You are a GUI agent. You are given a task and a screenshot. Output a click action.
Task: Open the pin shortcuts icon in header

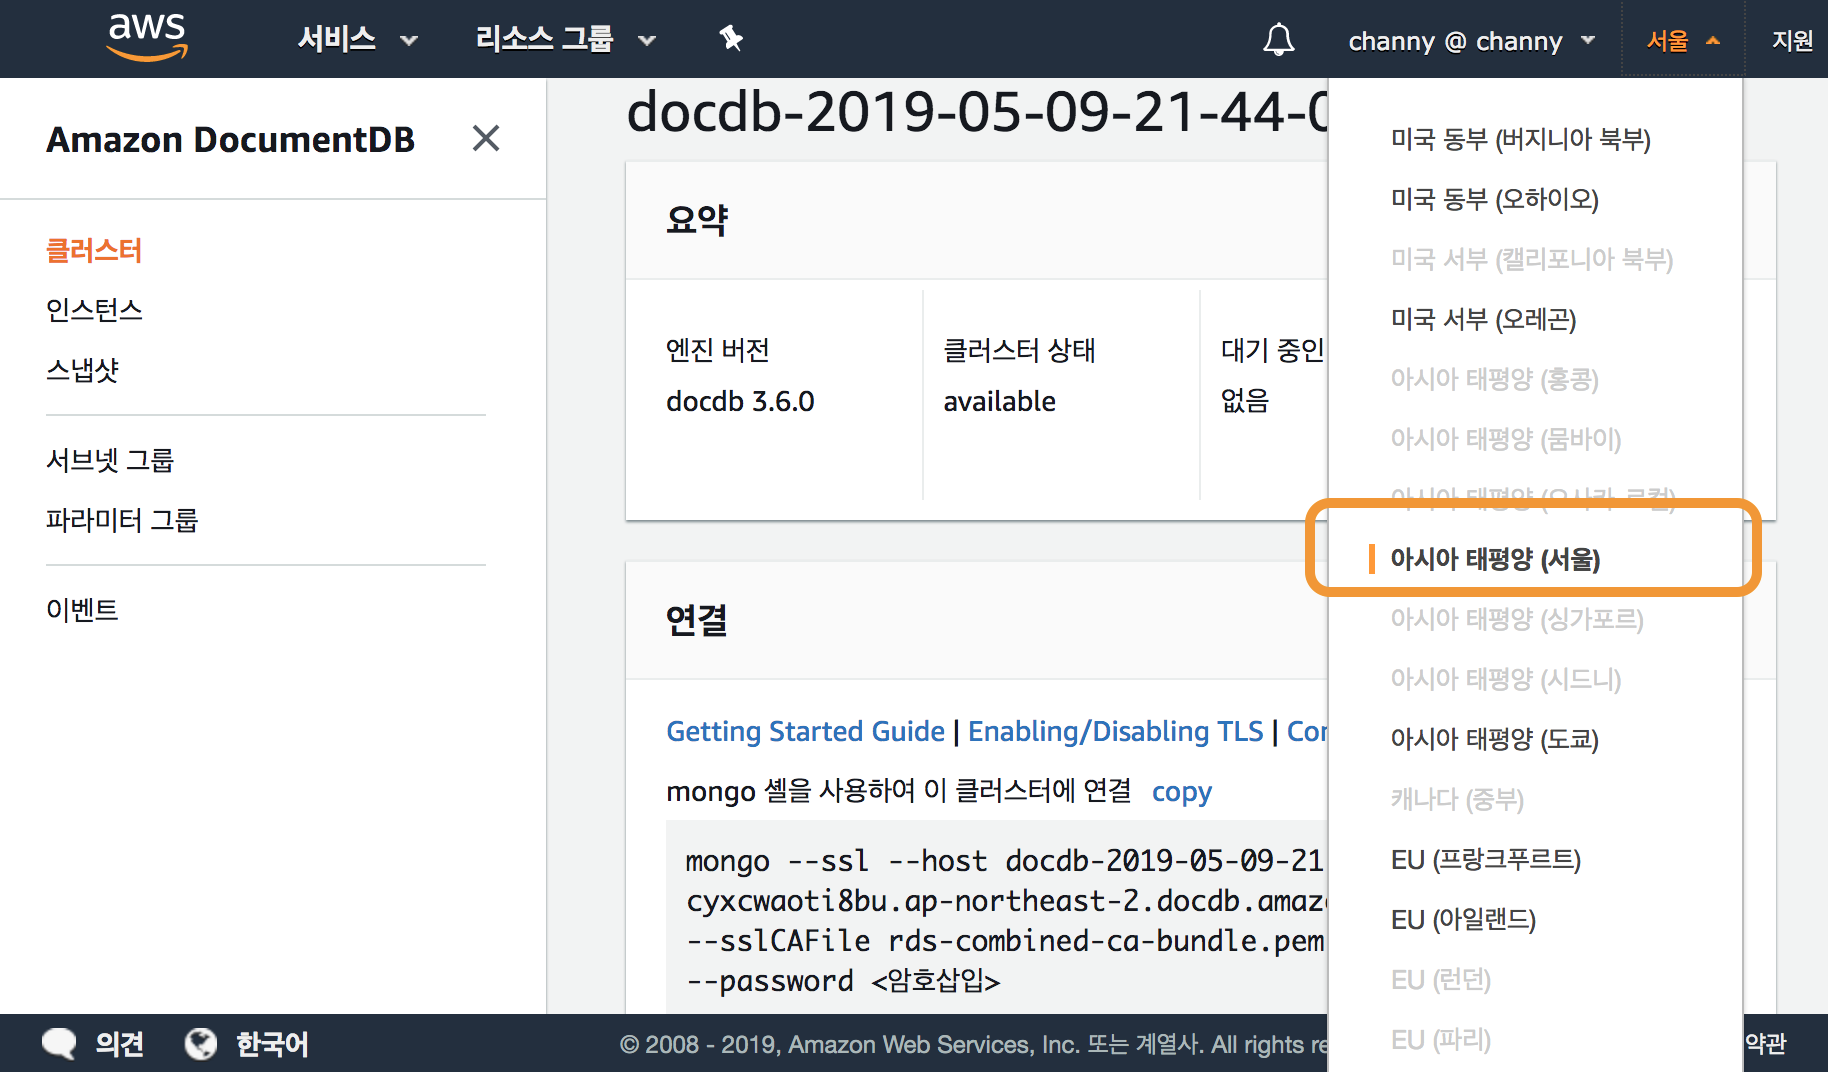coord(731,39)
